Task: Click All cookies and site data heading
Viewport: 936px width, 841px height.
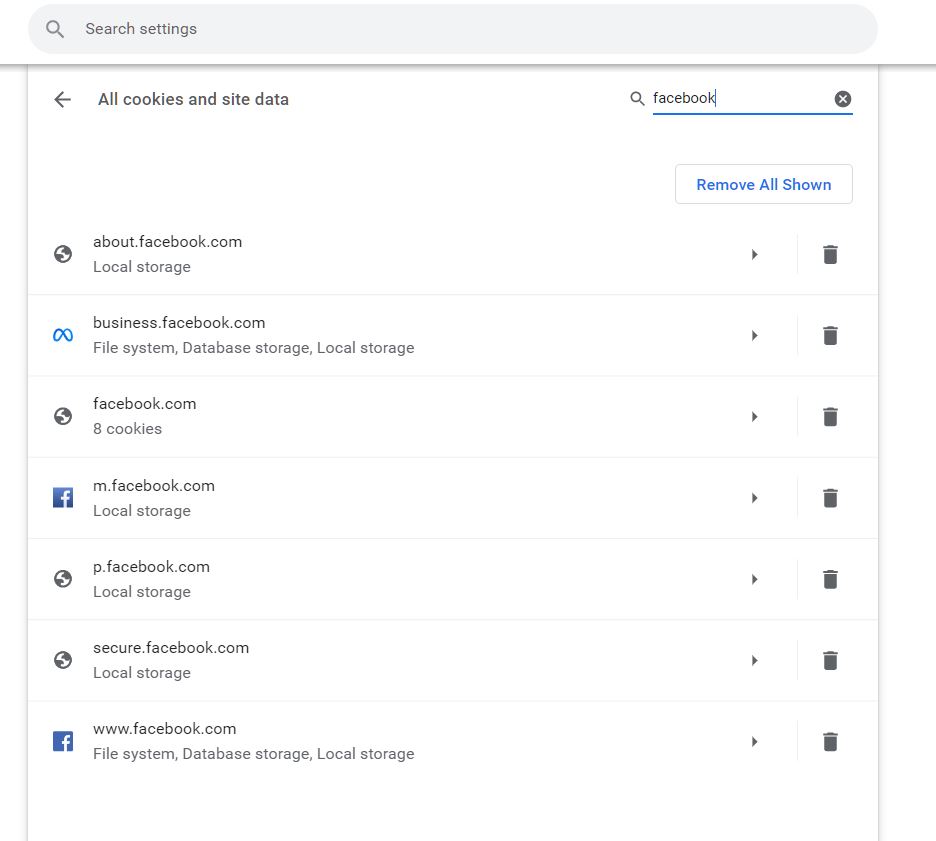Action: [x=193, y=99]
